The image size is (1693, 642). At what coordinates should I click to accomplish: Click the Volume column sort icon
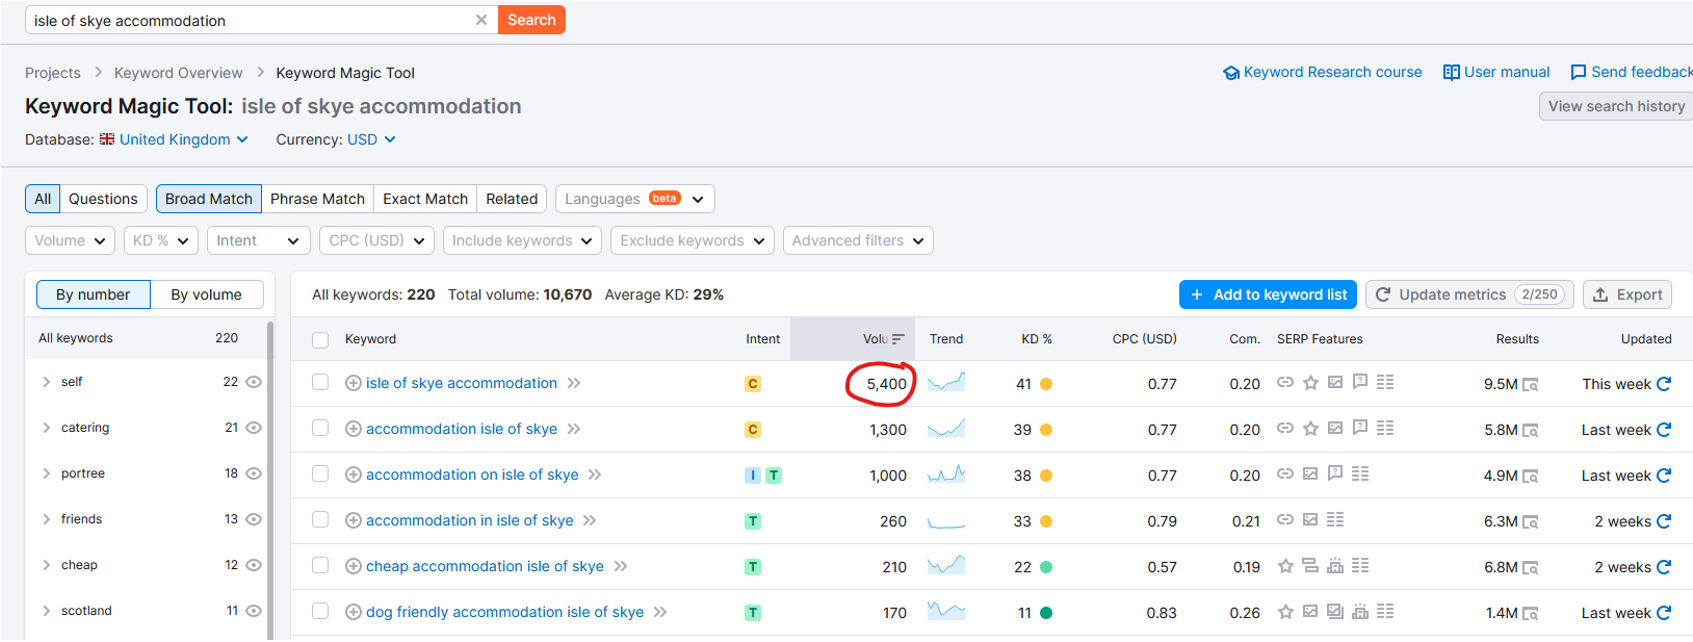[898, 339]
